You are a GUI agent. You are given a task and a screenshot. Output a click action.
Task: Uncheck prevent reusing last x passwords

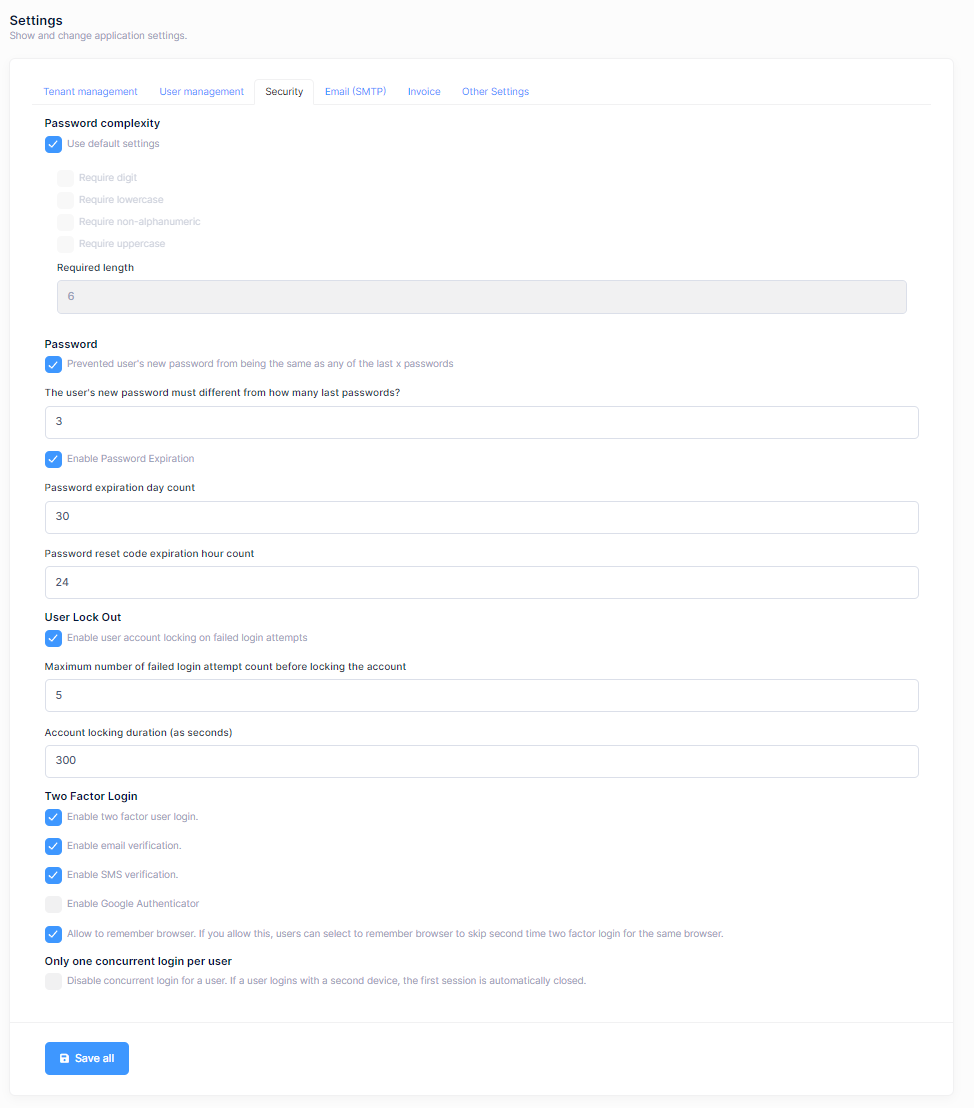(53, 365)
